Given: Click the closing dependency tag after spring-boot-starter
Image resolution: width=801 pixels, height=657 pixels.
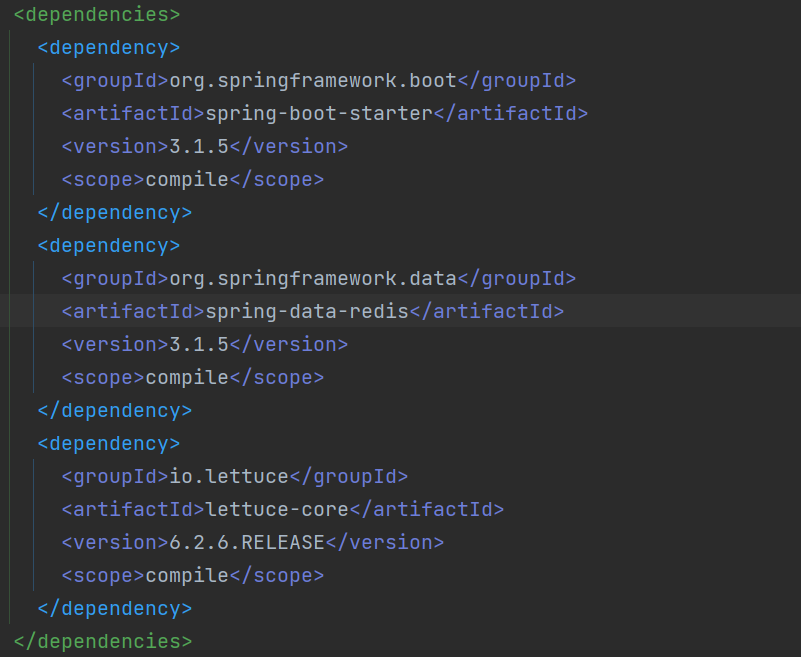Looking at the screenshot, I should pos(116,212).
